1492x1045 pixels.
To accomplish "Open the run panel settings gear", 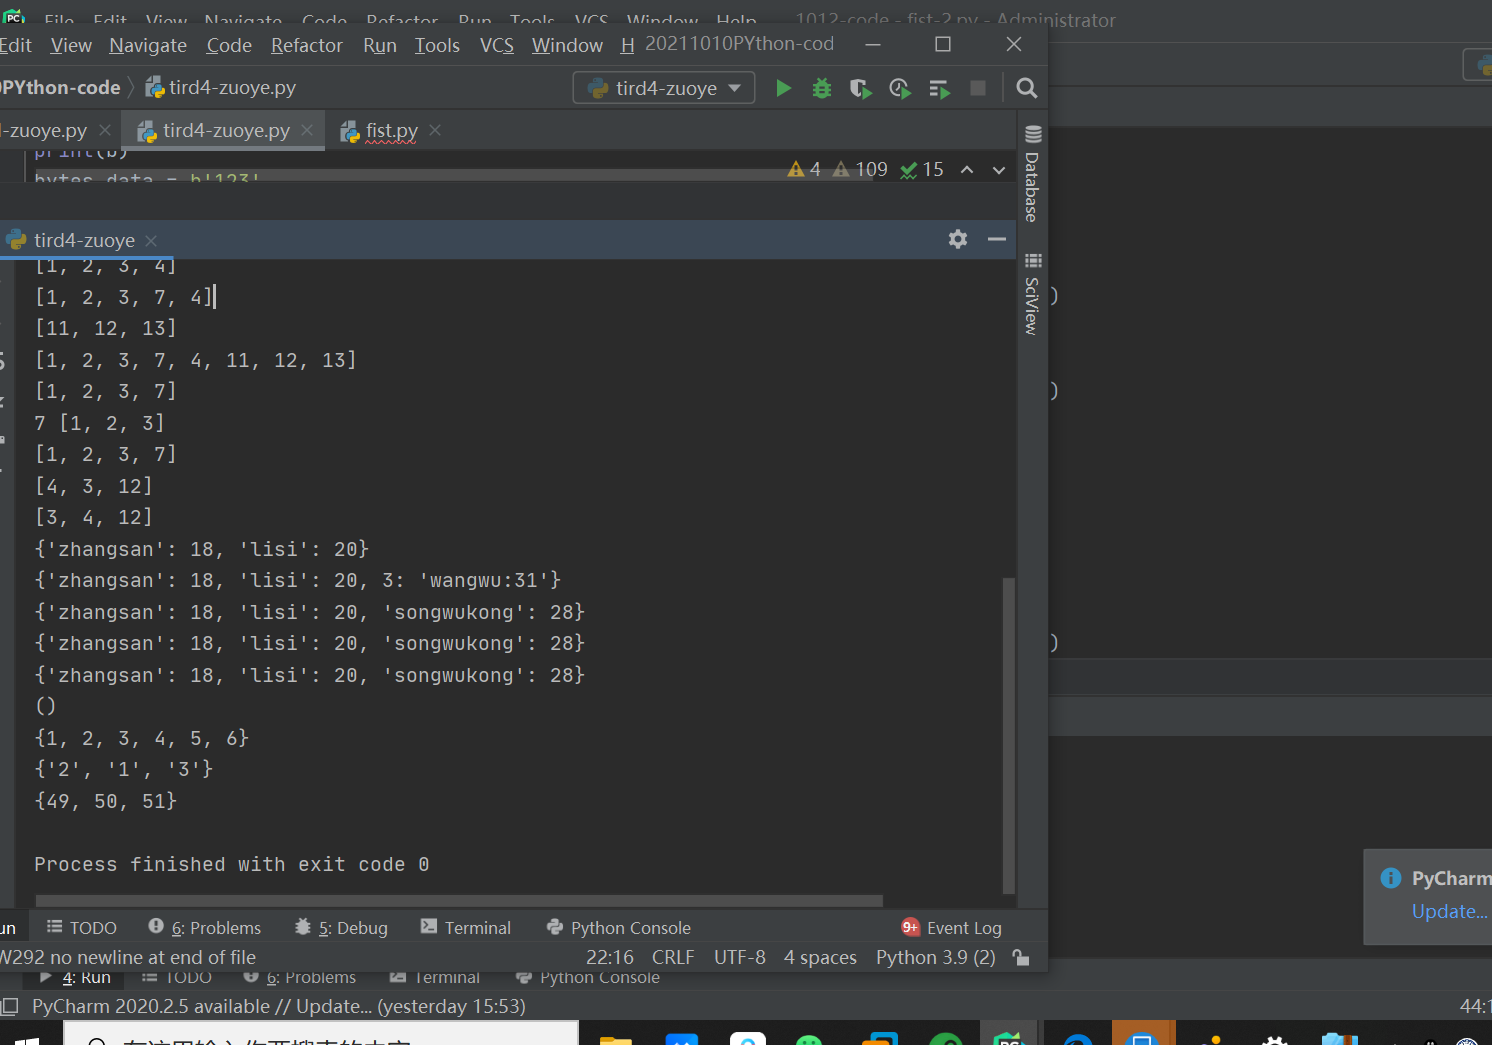I will 957,239.
